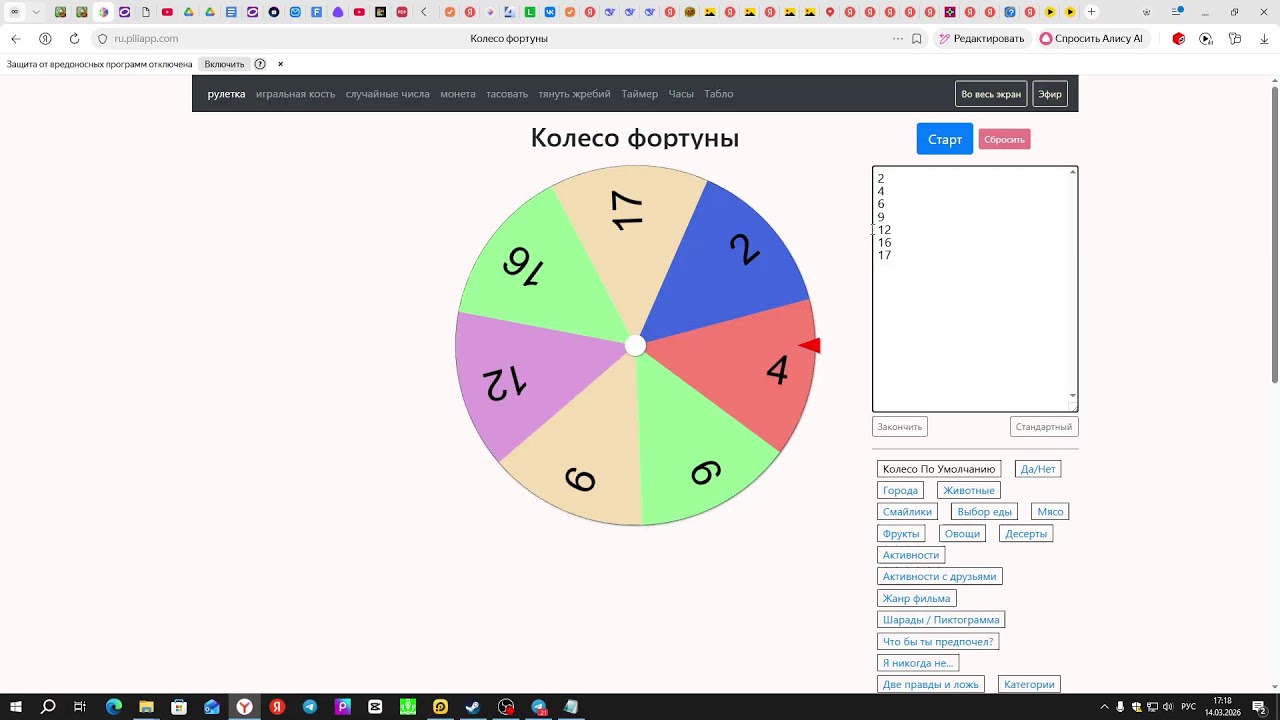
Task: Open Task View on the taskbar
Action: coord(80,707)
